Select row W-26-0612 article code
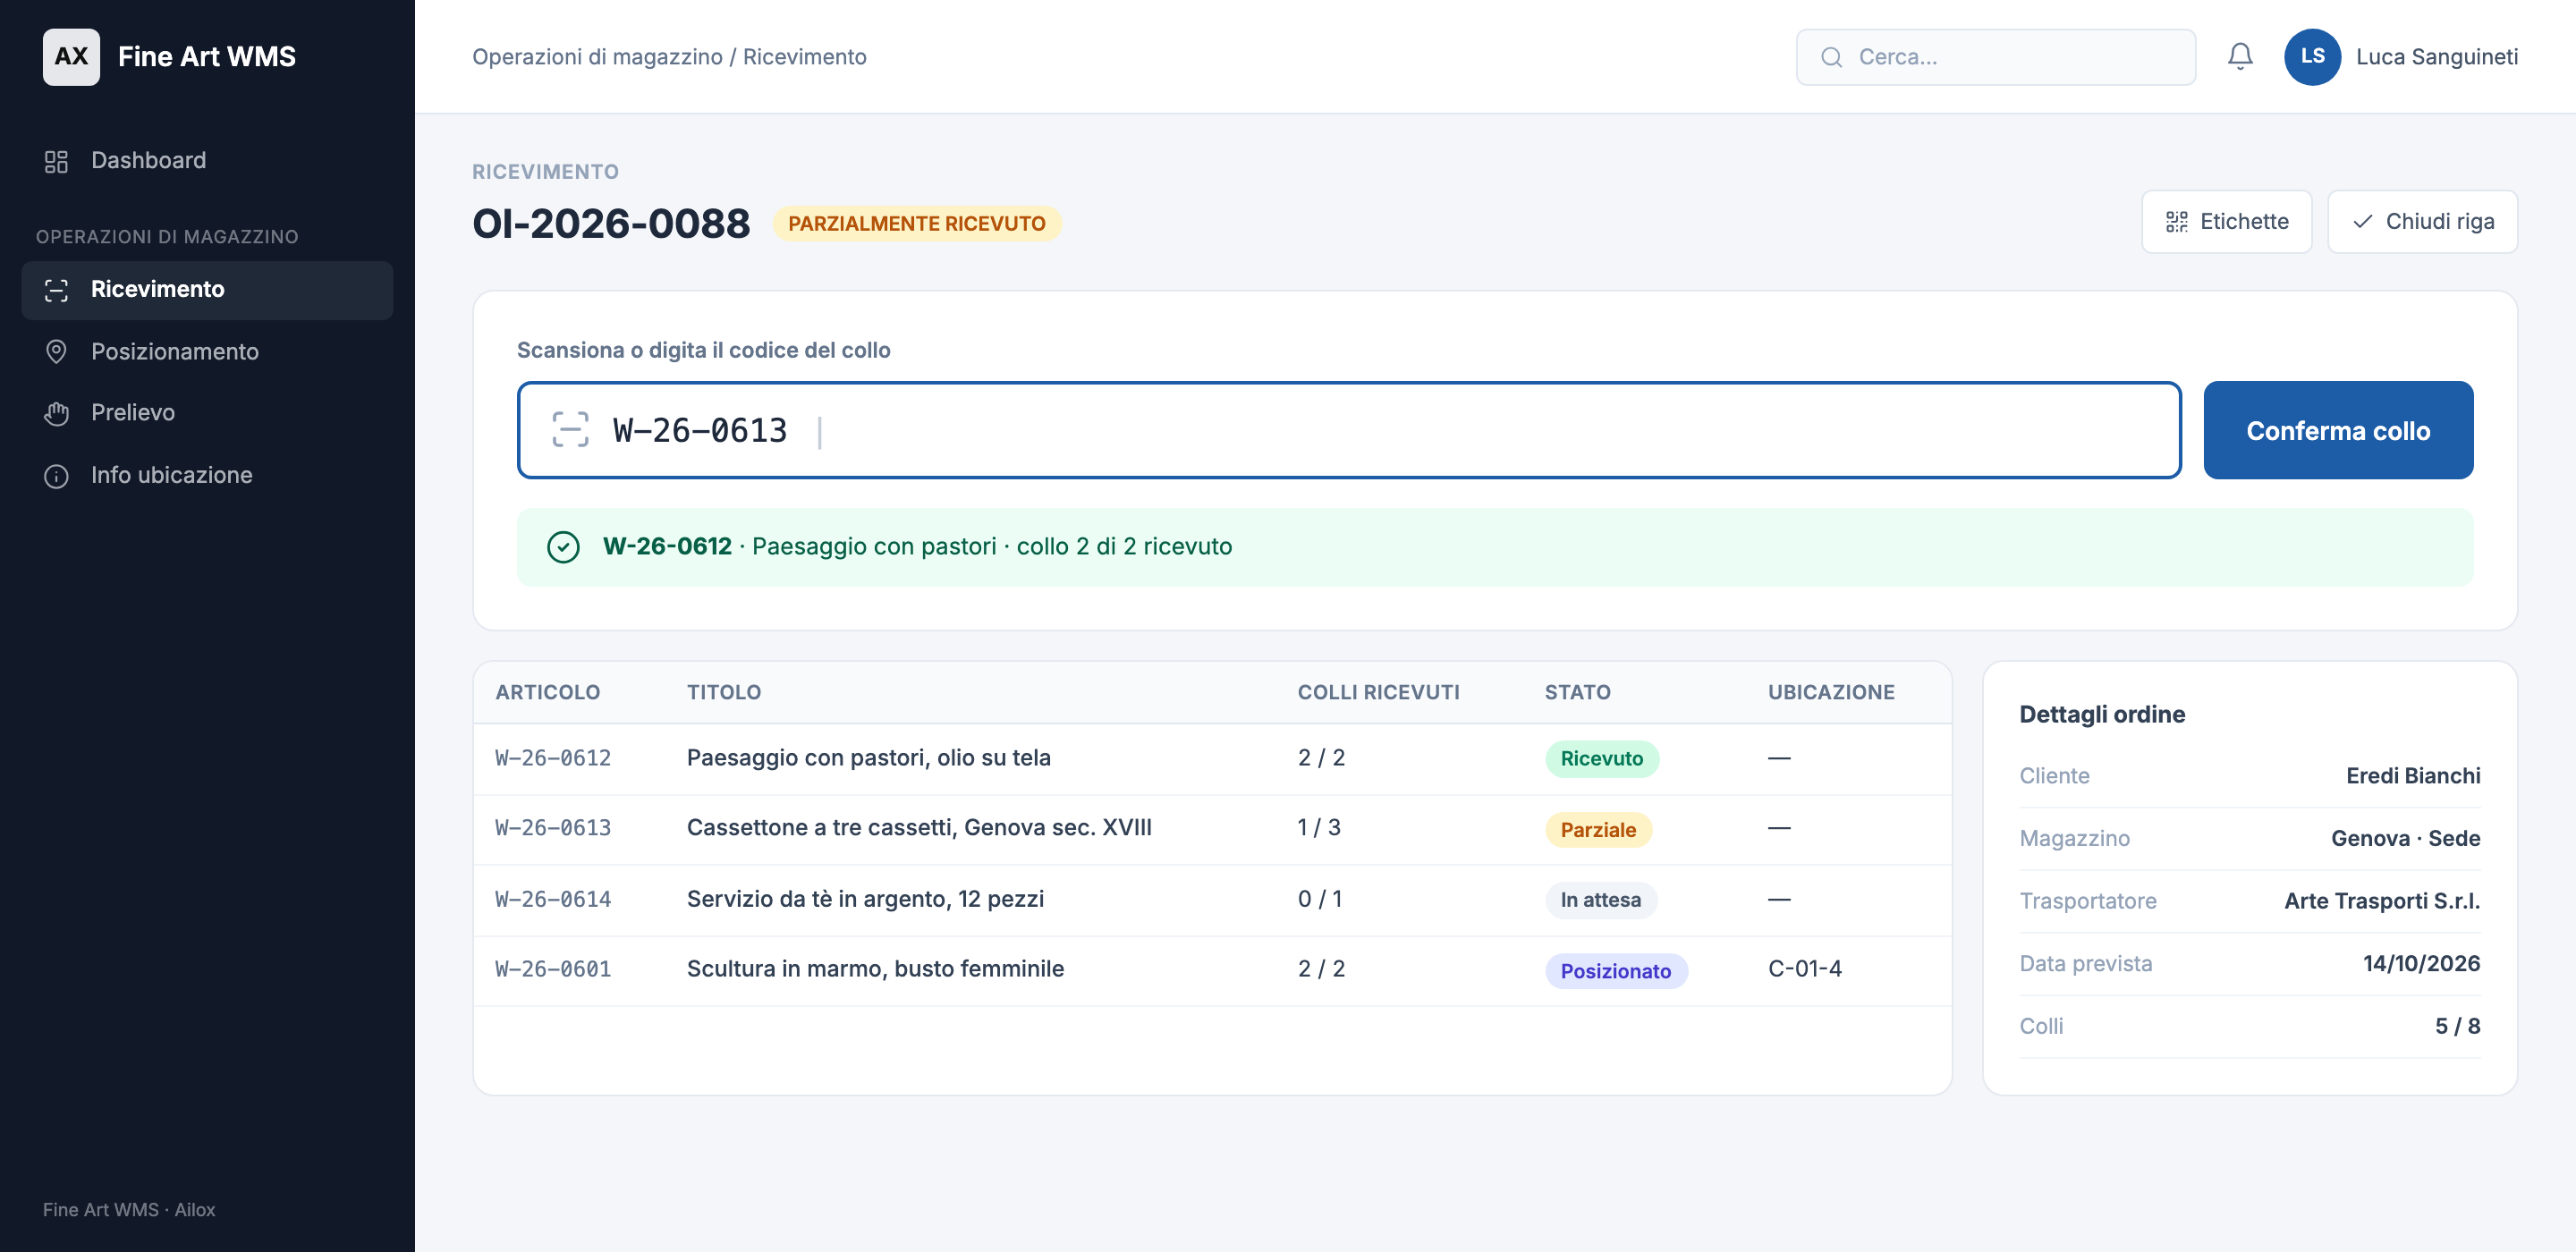The height and width of the screenshot is (1252, 2576). point(553,758)
